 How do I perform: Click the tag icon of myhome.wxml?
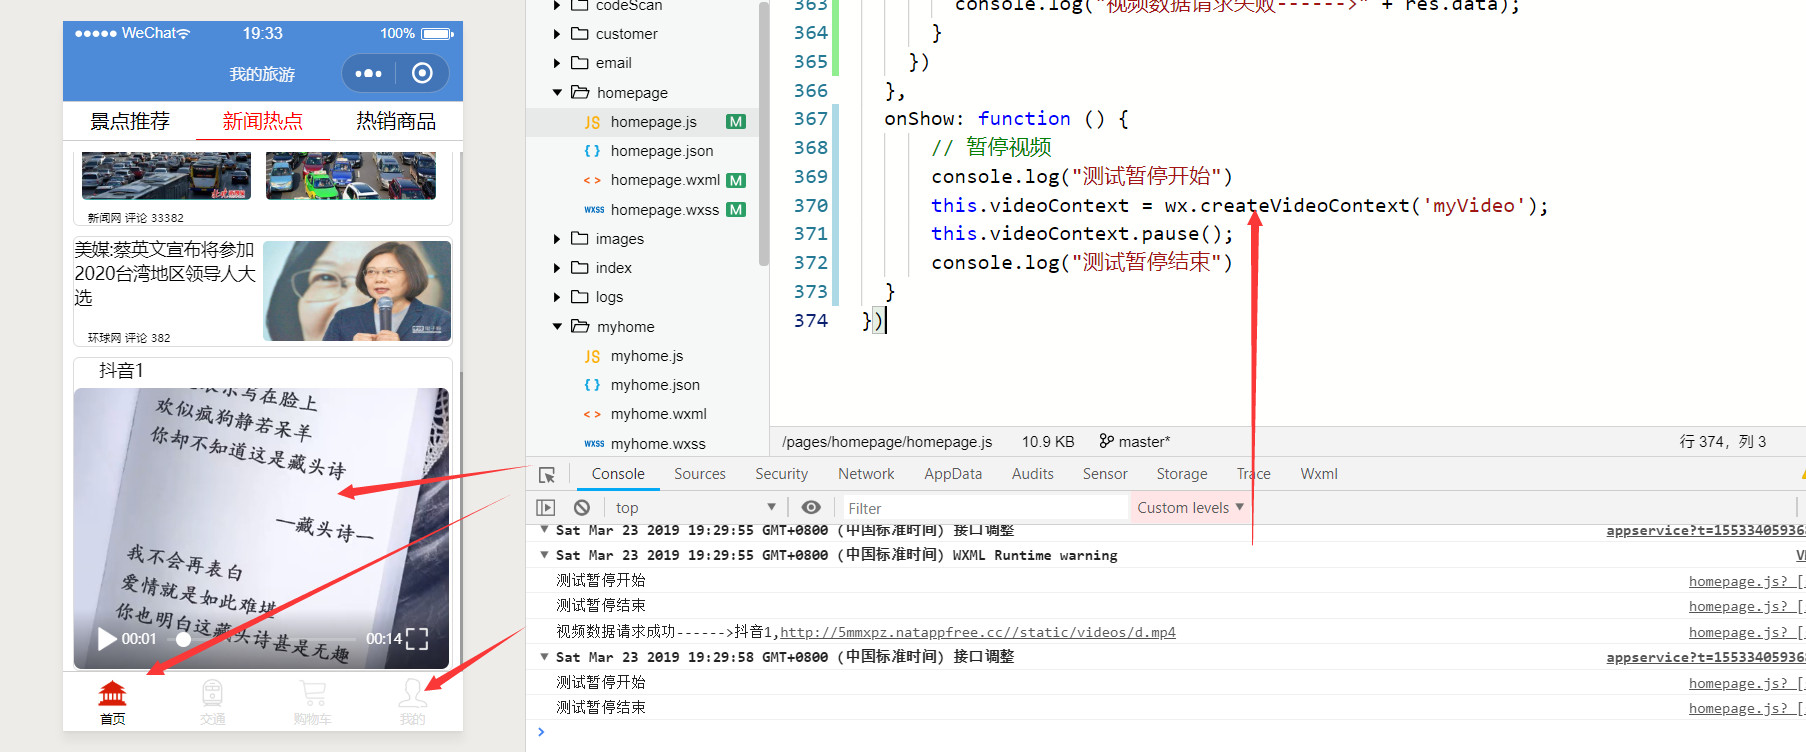pyautogui.click(x=592, y=414)
